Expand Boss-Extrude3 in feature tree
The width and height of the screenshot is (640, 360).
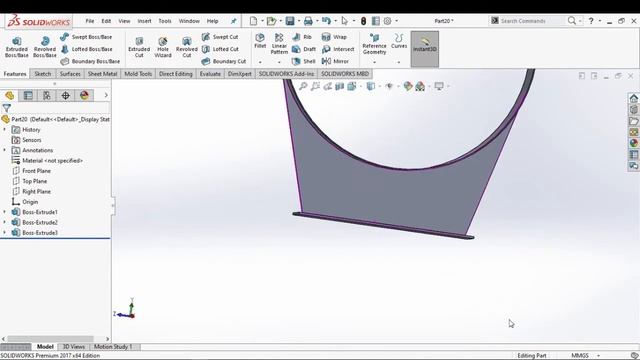click(x=4, y=232)
